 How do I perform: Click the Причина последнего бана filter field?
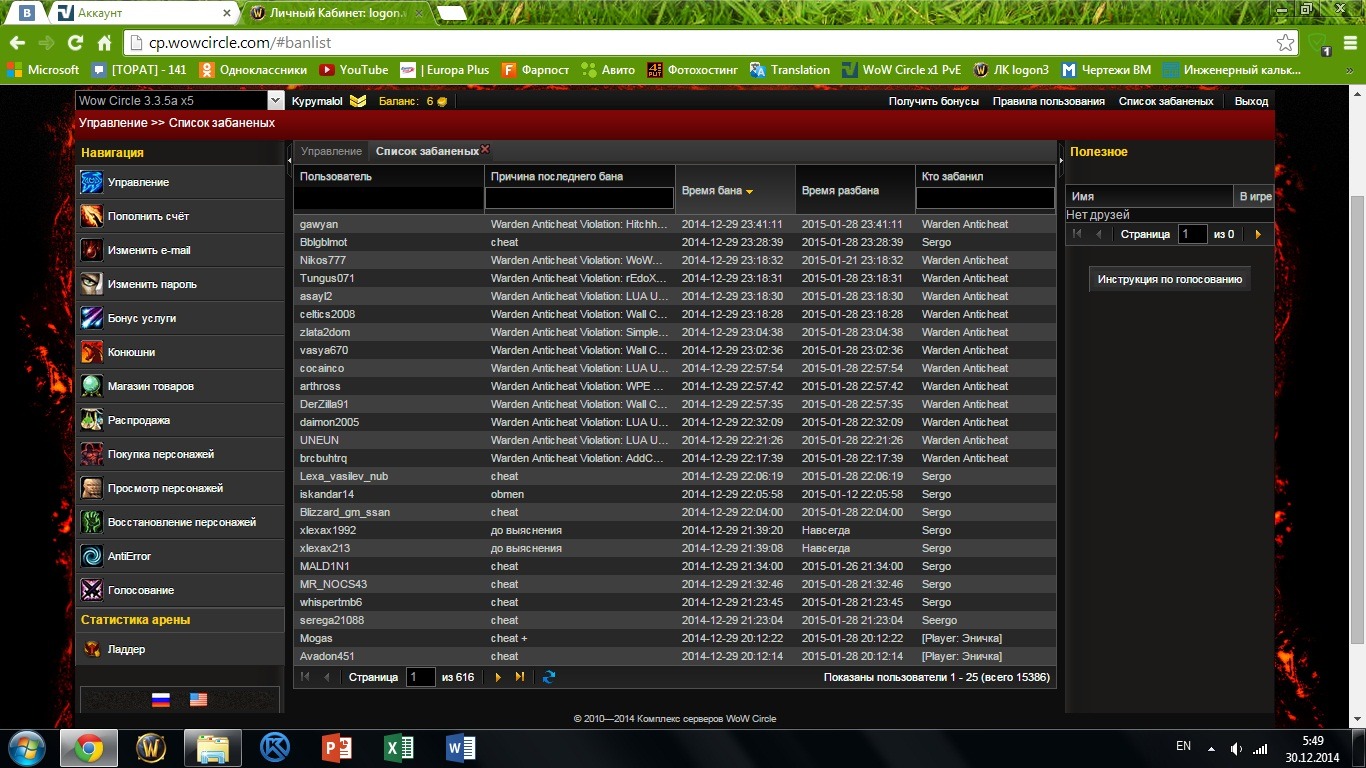tap(579, 199)
